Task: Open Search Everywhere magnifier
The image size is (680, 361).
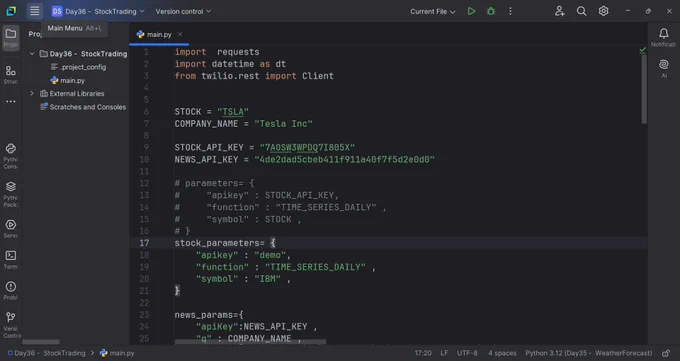Action: tap(582, 11)
